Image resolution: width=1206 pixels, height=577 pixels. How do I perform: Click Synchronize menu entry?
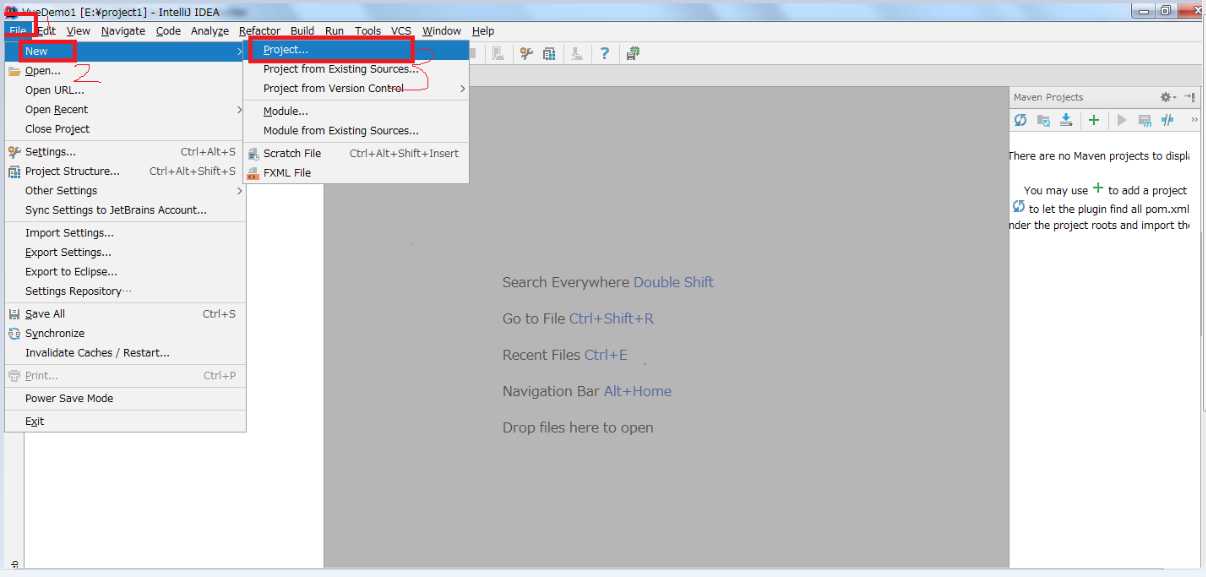[125, 333]
